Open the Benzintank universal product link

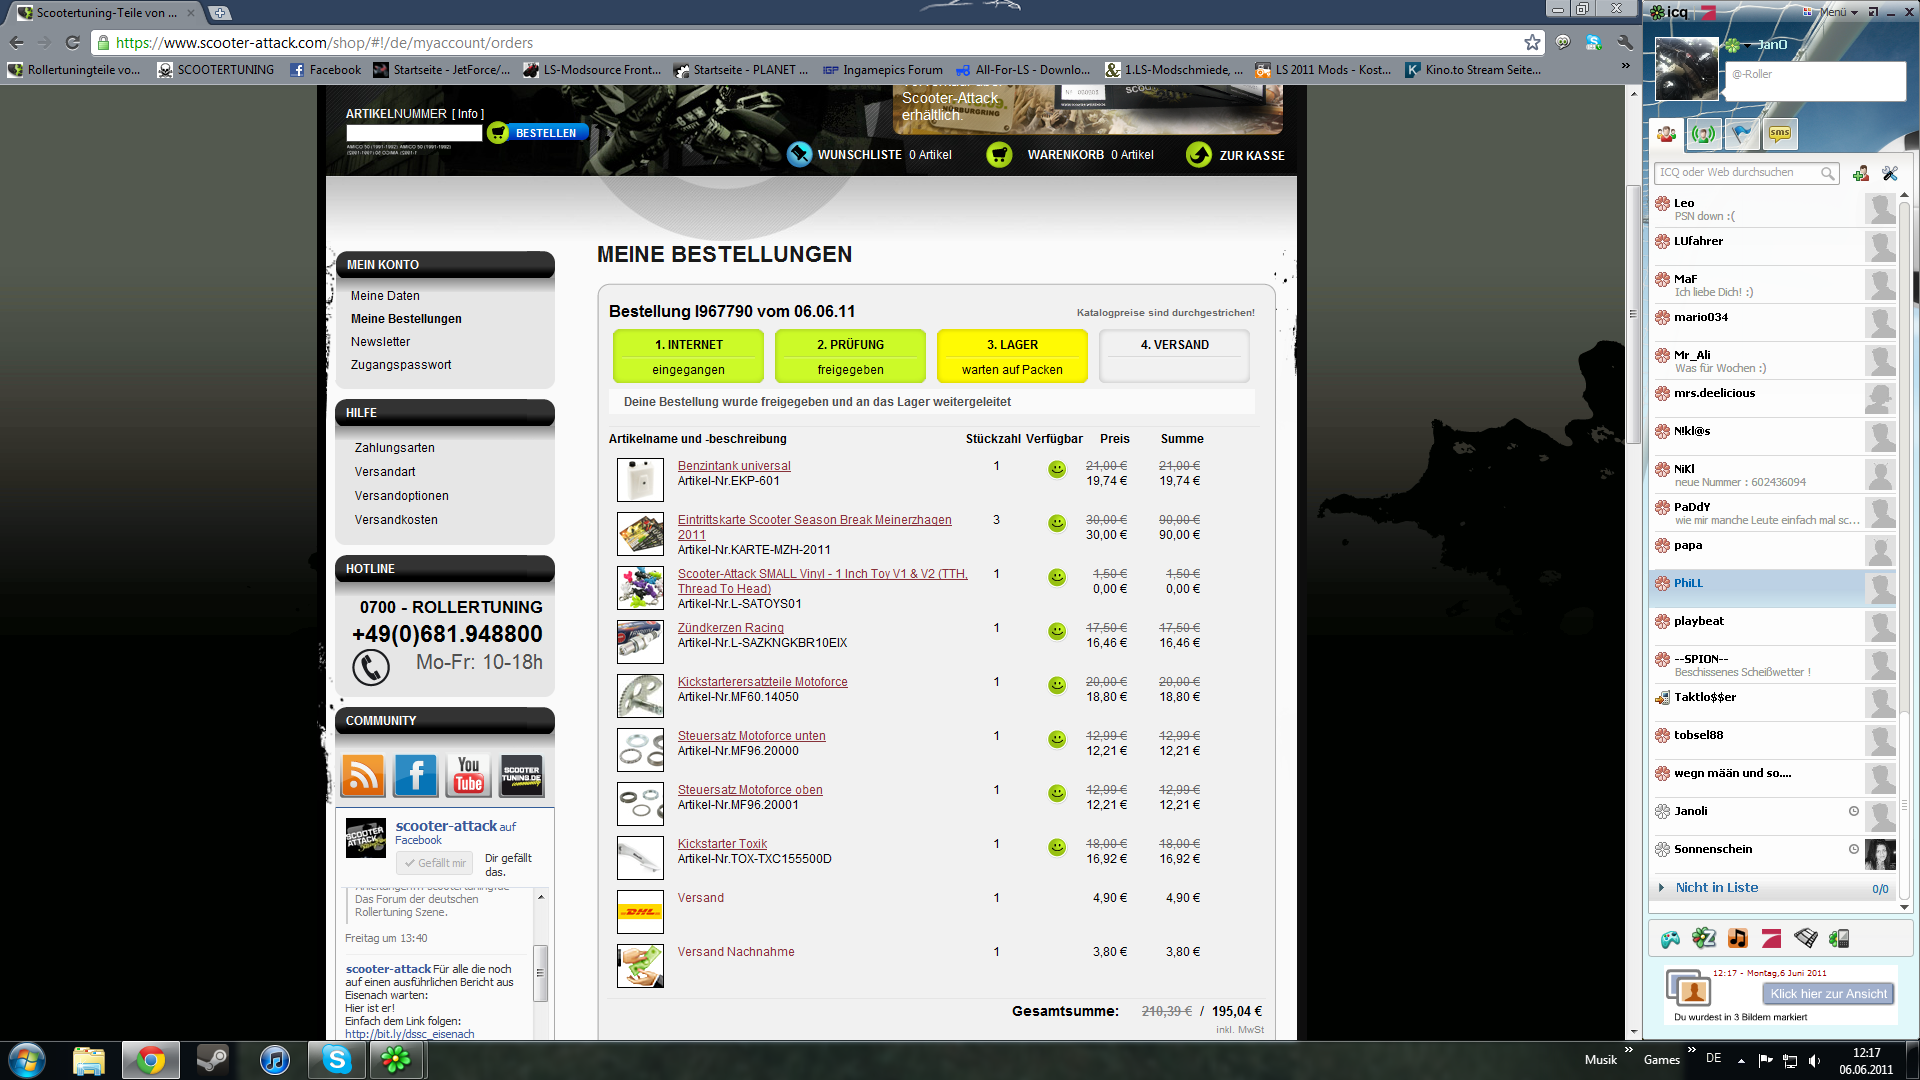734,466
